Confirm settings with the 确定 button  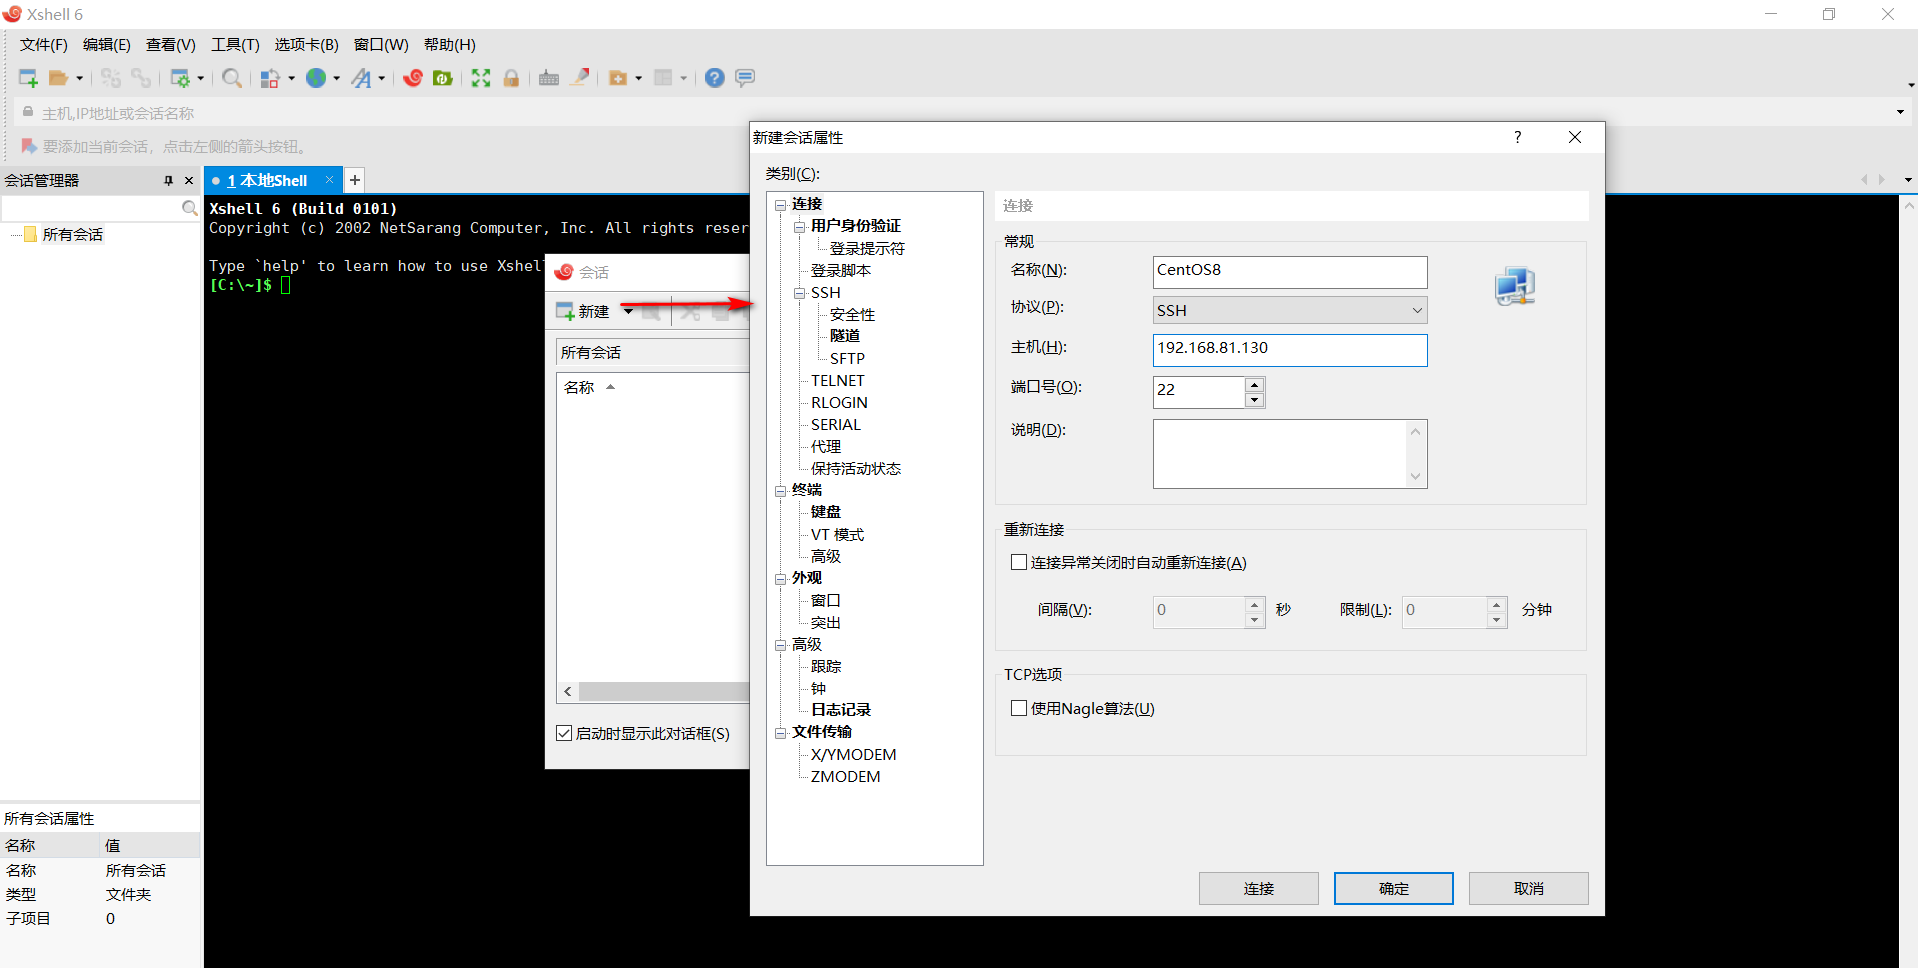pos(1394,888)
